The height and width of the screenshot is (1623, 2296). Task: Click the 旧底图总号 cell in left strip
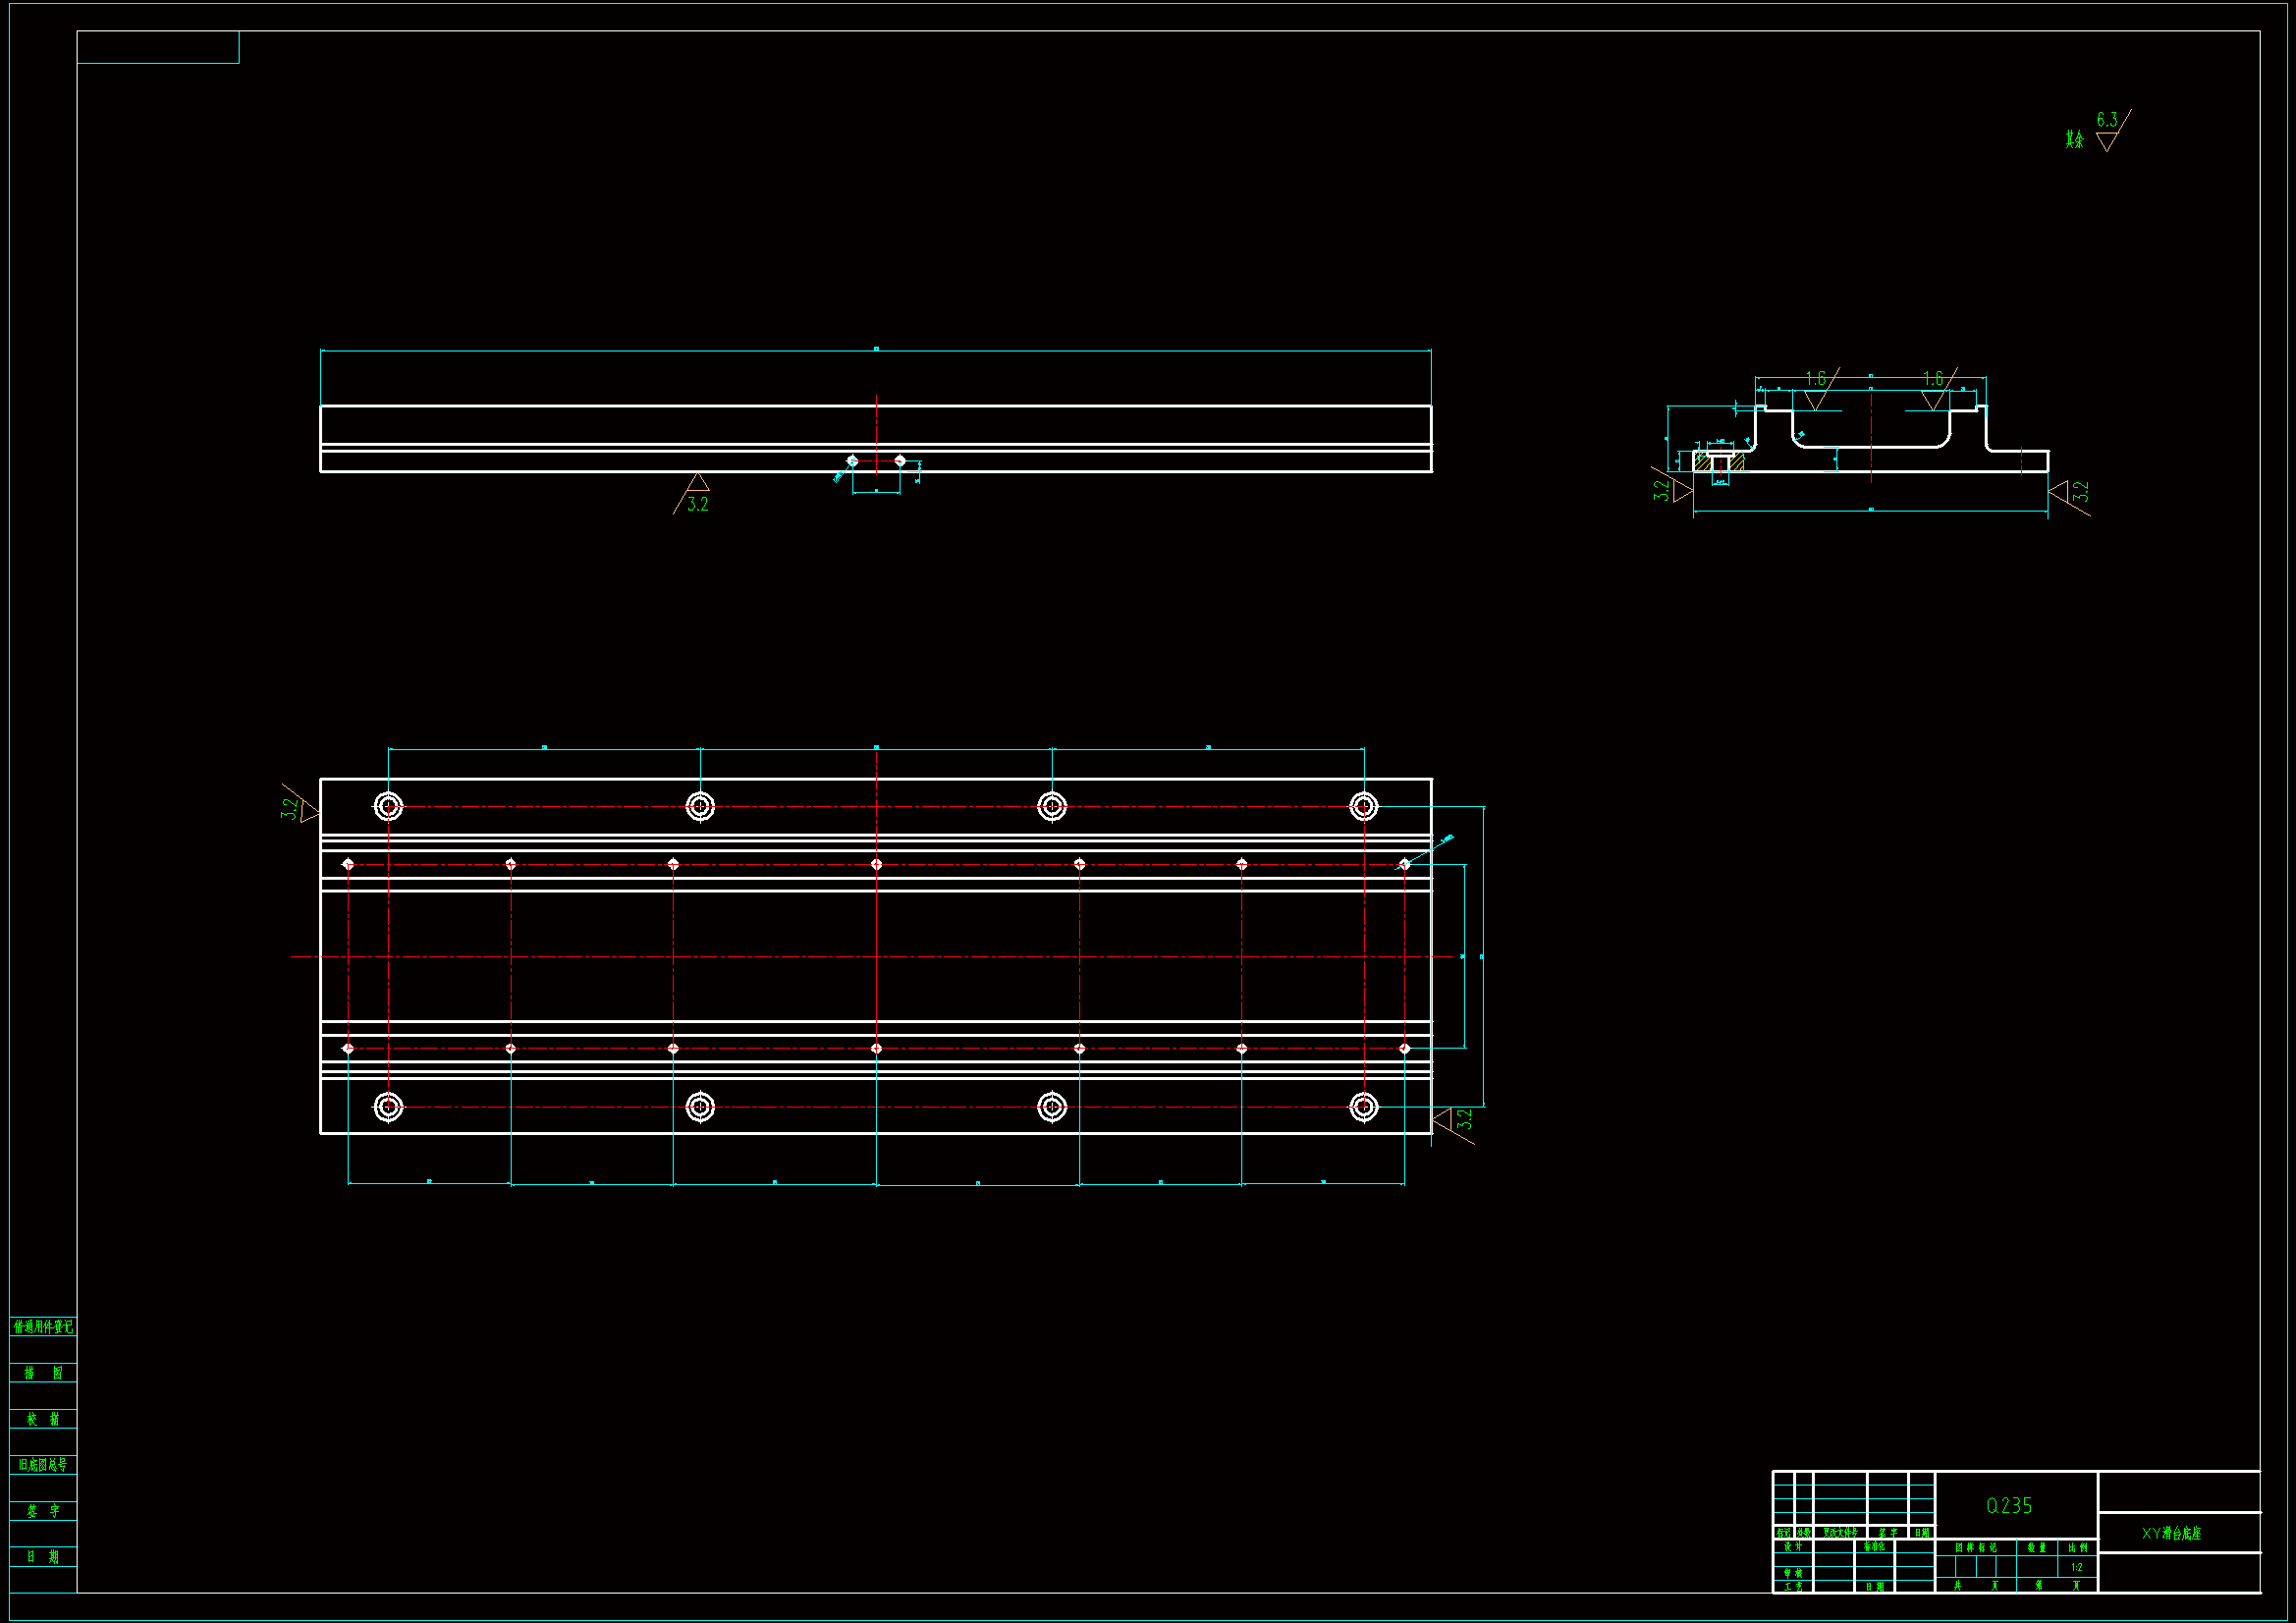43,1465
